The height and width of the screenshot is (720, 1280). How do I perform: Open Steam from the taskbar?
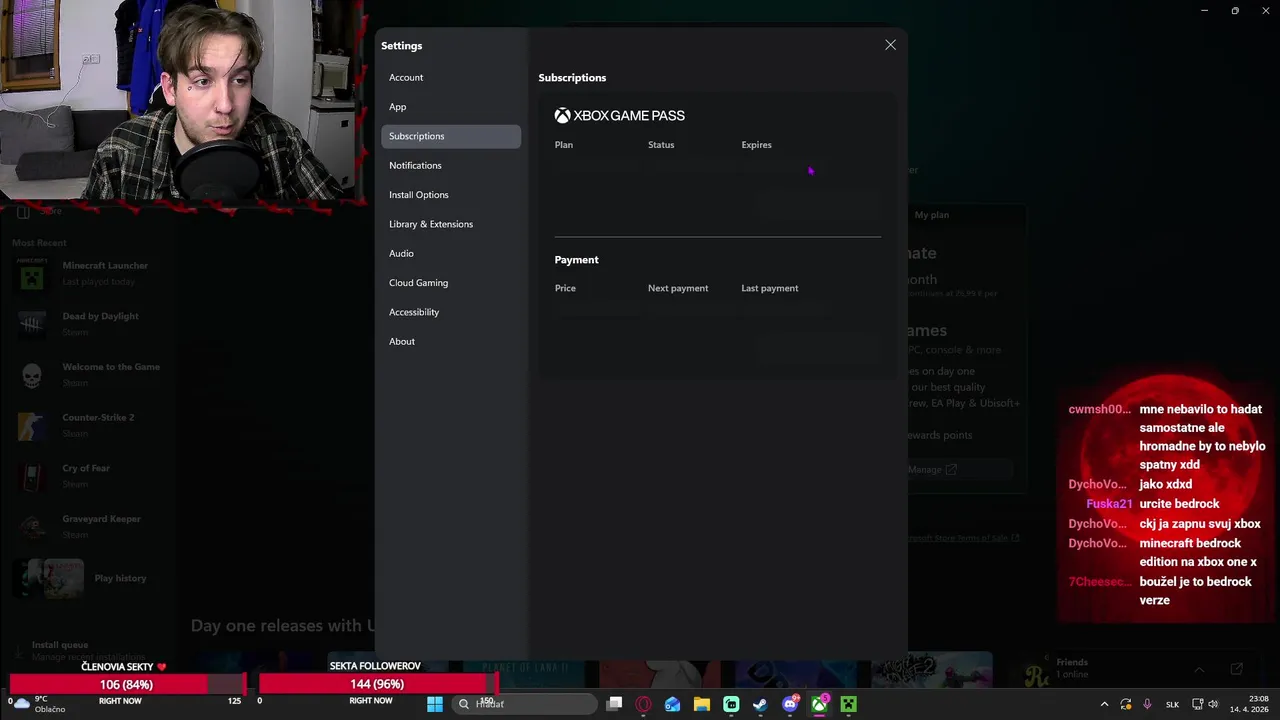click(x=760, y=704)
